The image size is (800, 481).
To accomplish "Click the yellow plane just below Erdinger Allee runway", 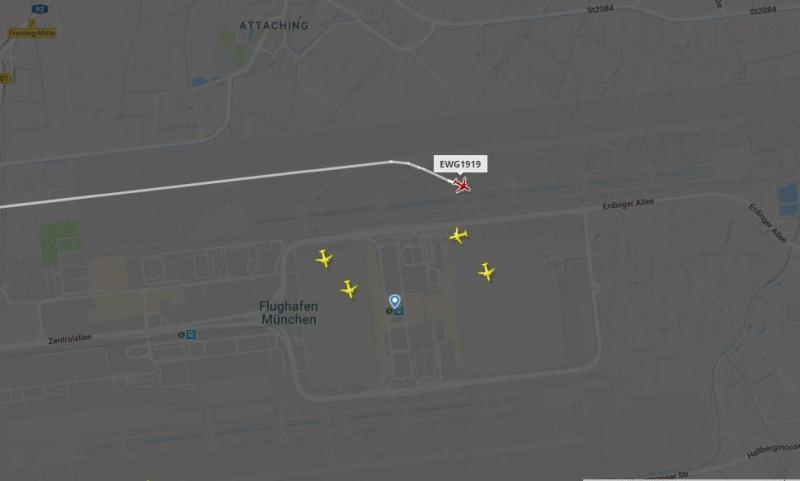I will (x=458, y=236).
